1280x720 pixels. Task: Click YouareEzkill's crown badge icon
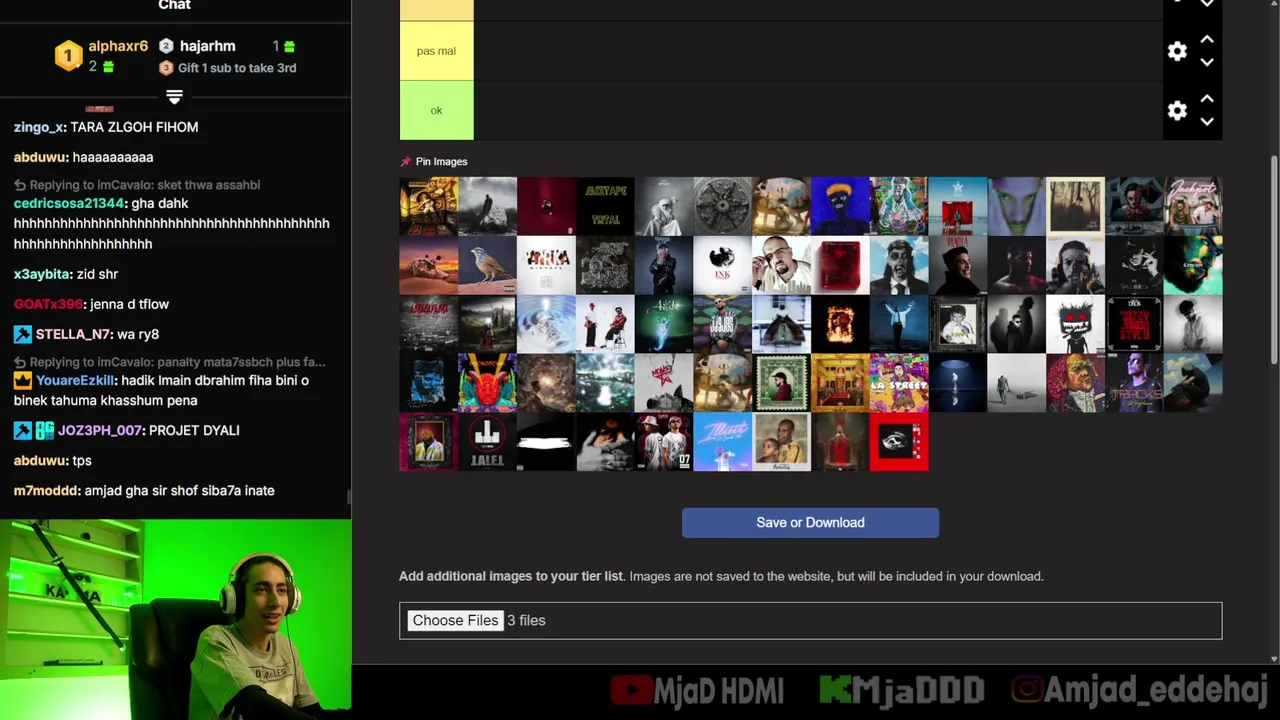(22, 380)
